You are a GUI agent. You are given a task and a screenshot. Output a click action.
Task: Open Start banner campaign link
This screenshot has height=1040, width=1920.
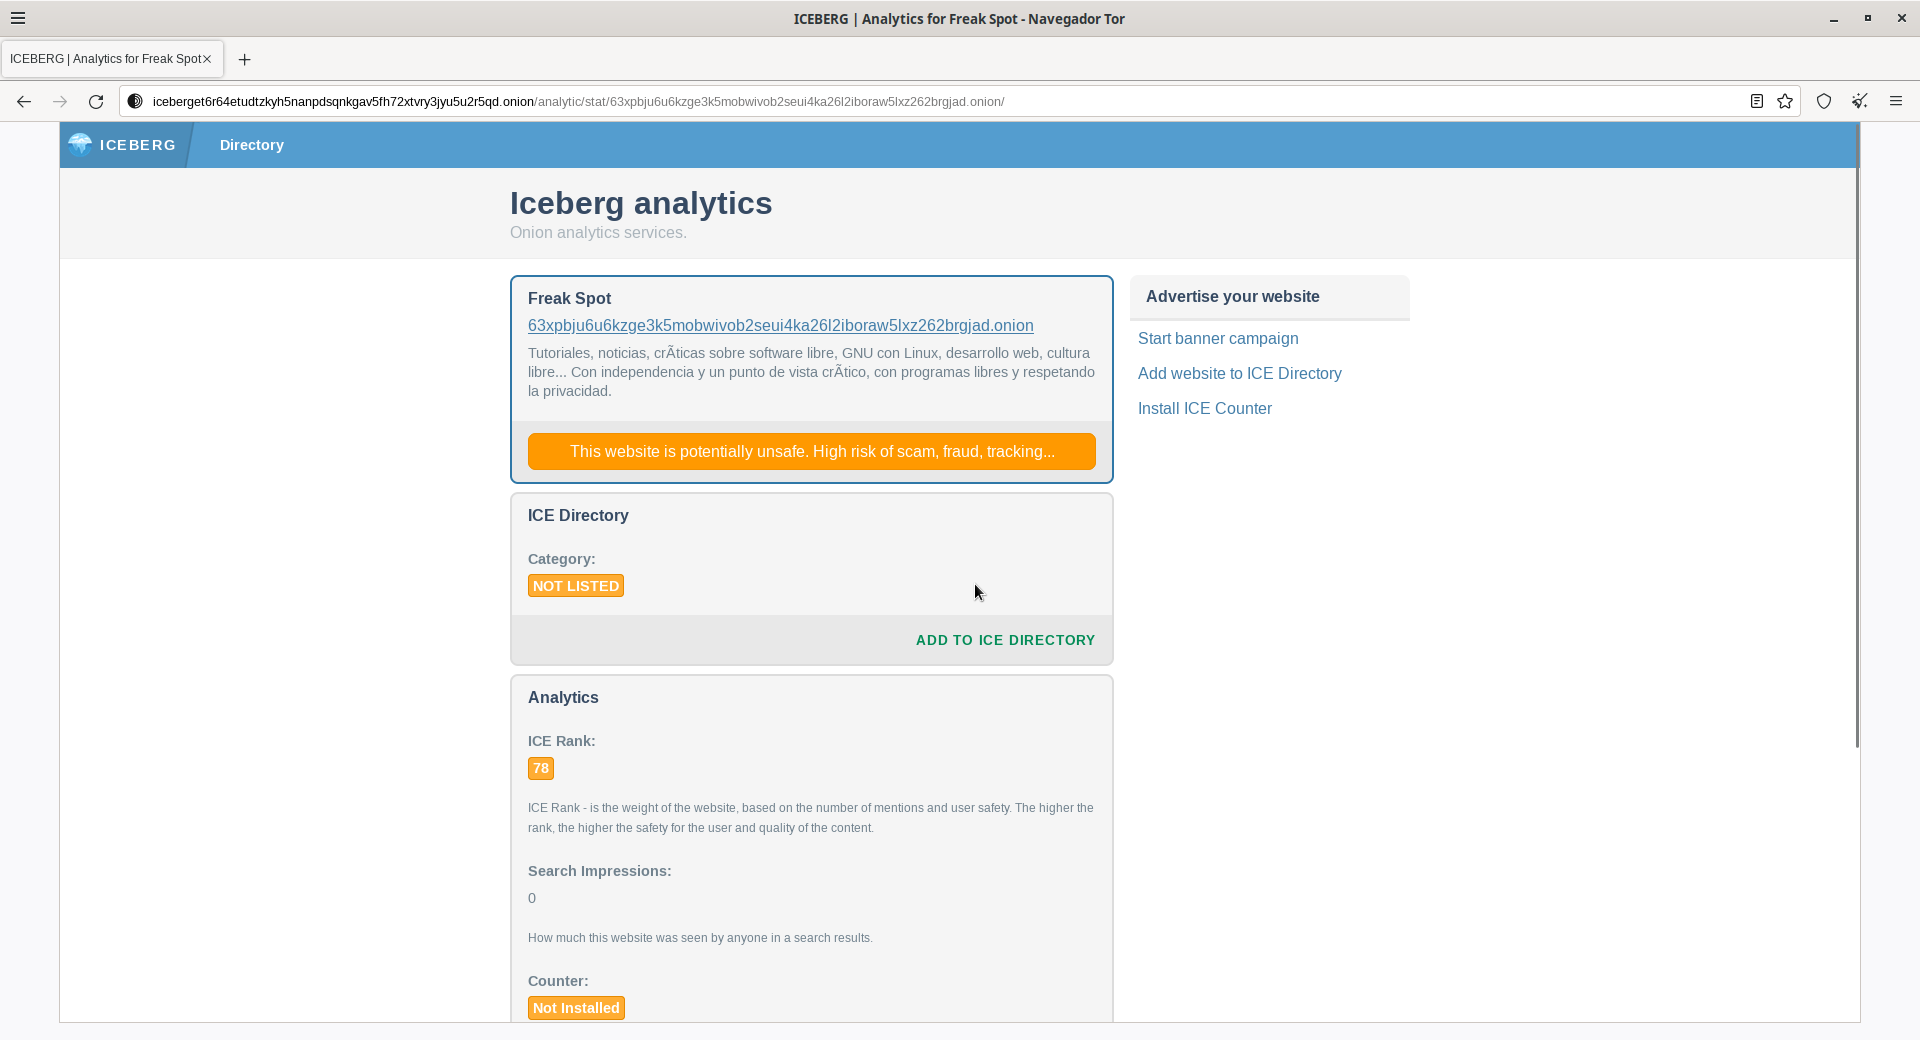1218,338
